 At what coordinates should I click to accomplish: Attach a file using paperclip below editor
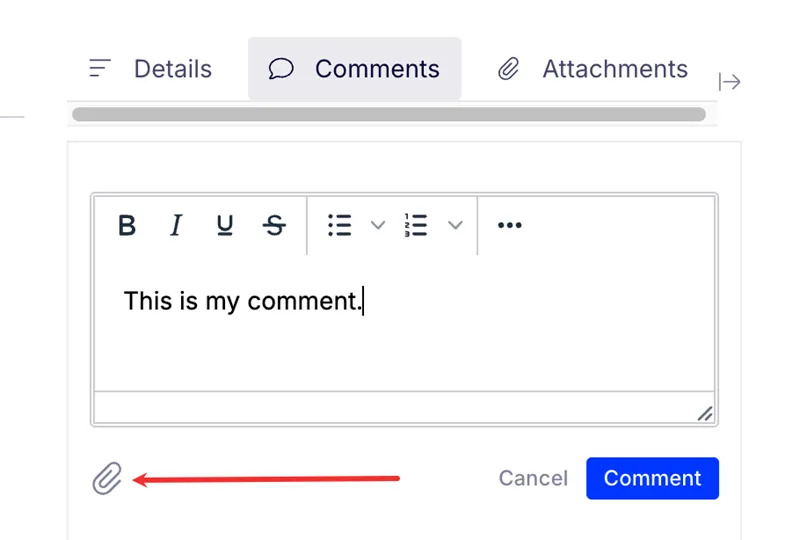pyautogui.click(x=107, y=478)
